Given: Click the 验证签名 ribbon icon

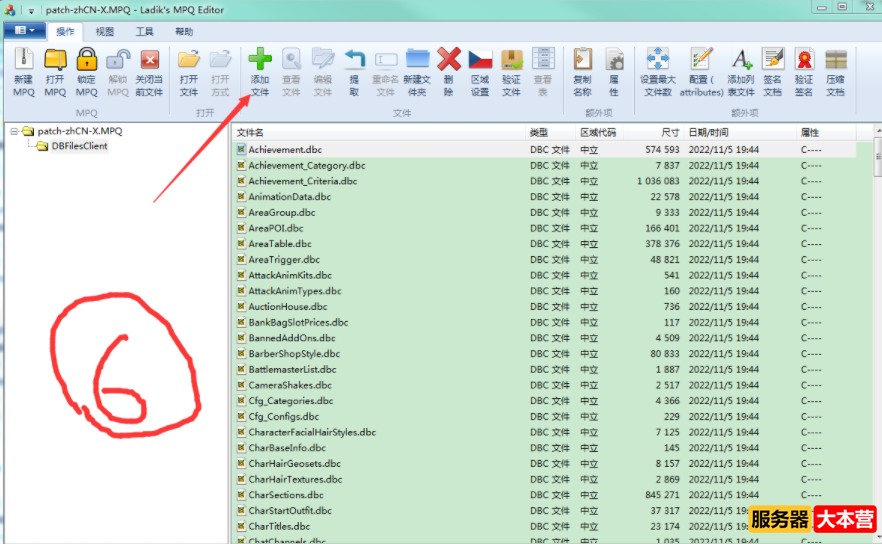Looking at the screenshot, I should pos(804,59).
